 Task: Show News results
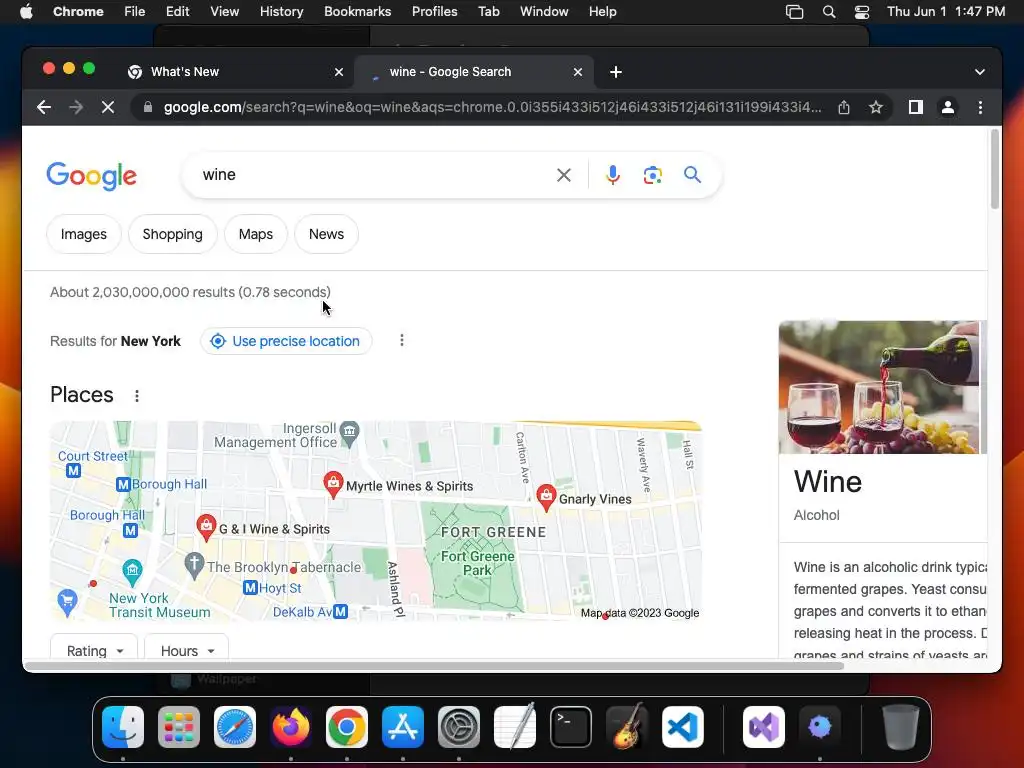point(326,234)
